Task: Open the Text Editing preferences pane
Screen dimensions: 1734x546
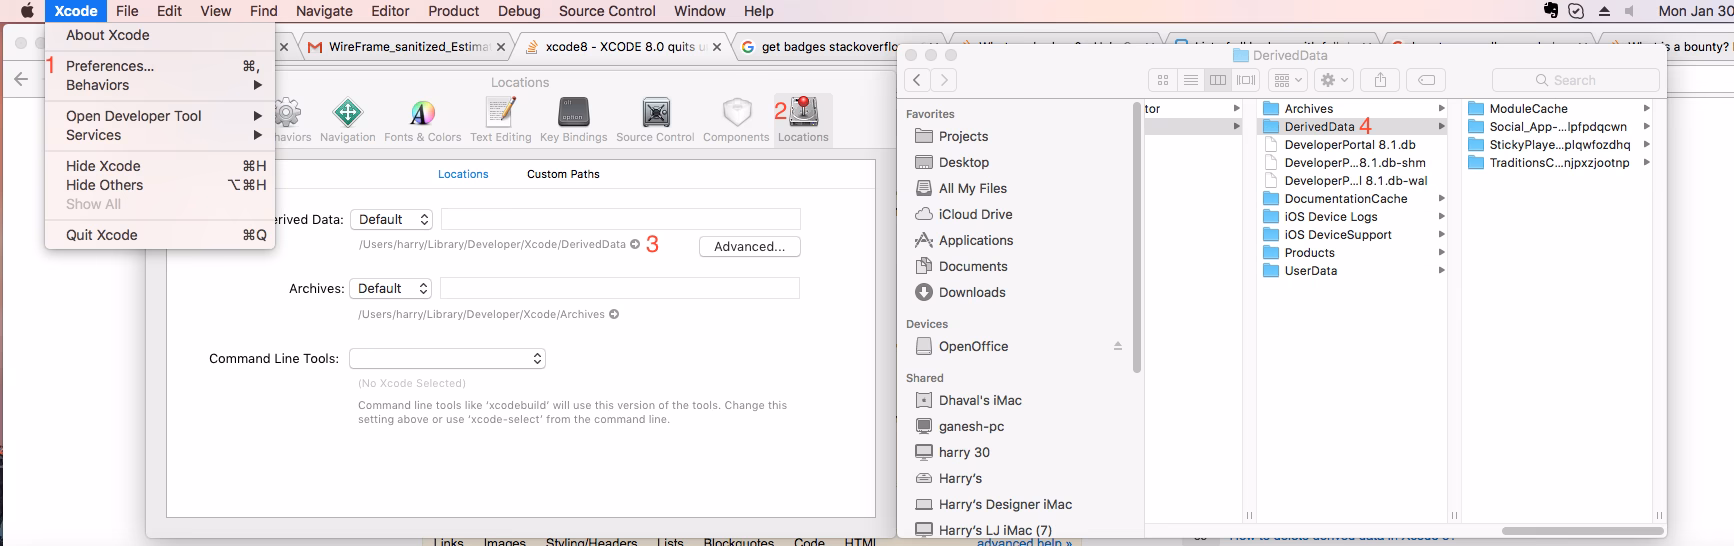Action: [500, 121]
